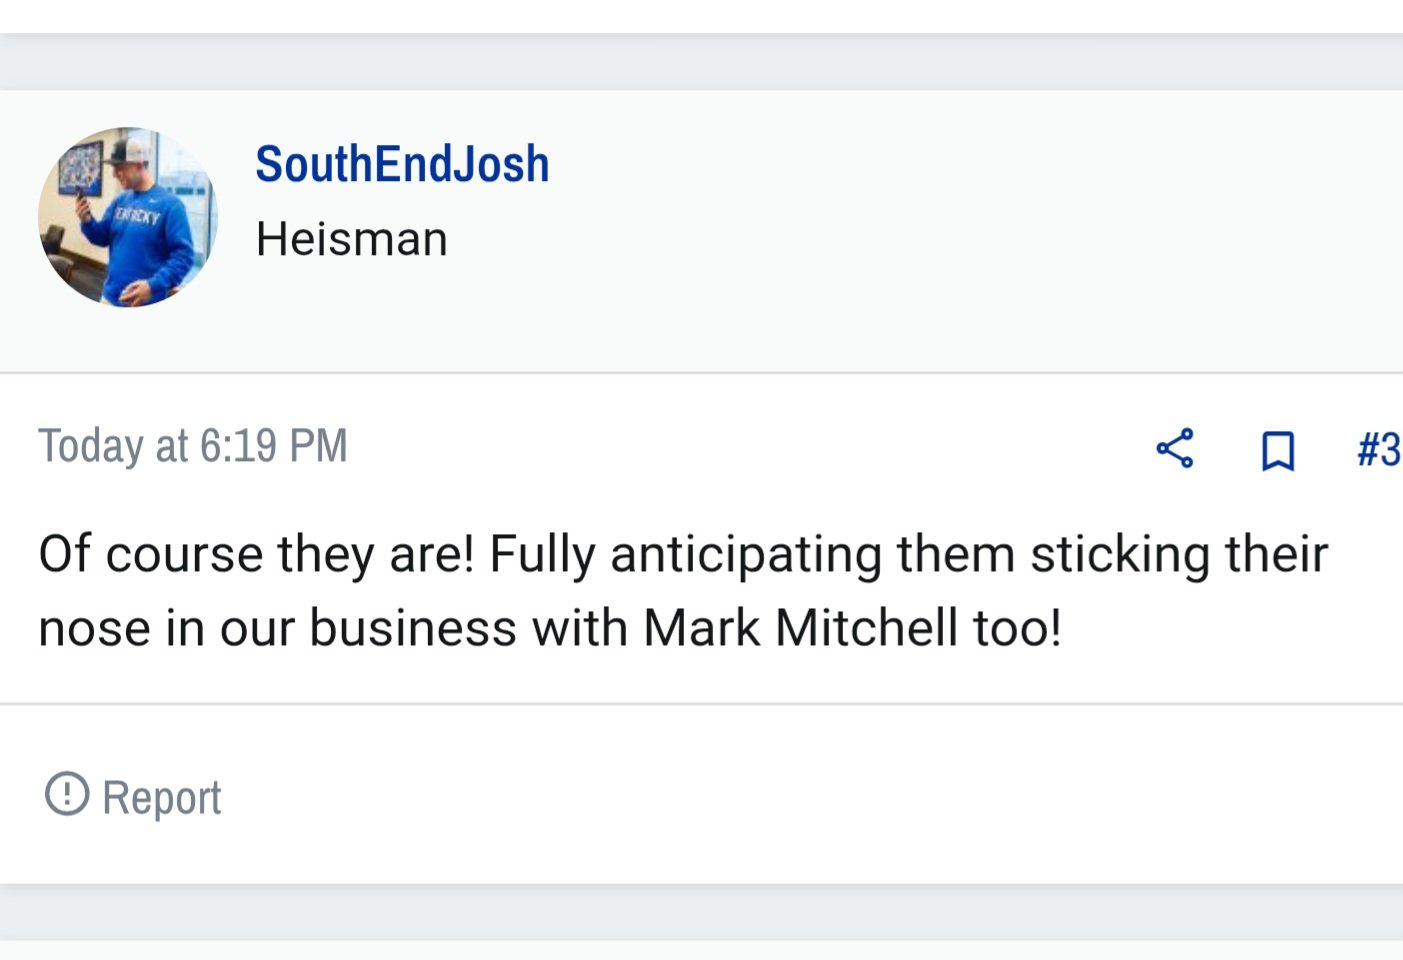Select the Heisman user title
This screenshot has width=1403, height=960.
tap(351, 239)
